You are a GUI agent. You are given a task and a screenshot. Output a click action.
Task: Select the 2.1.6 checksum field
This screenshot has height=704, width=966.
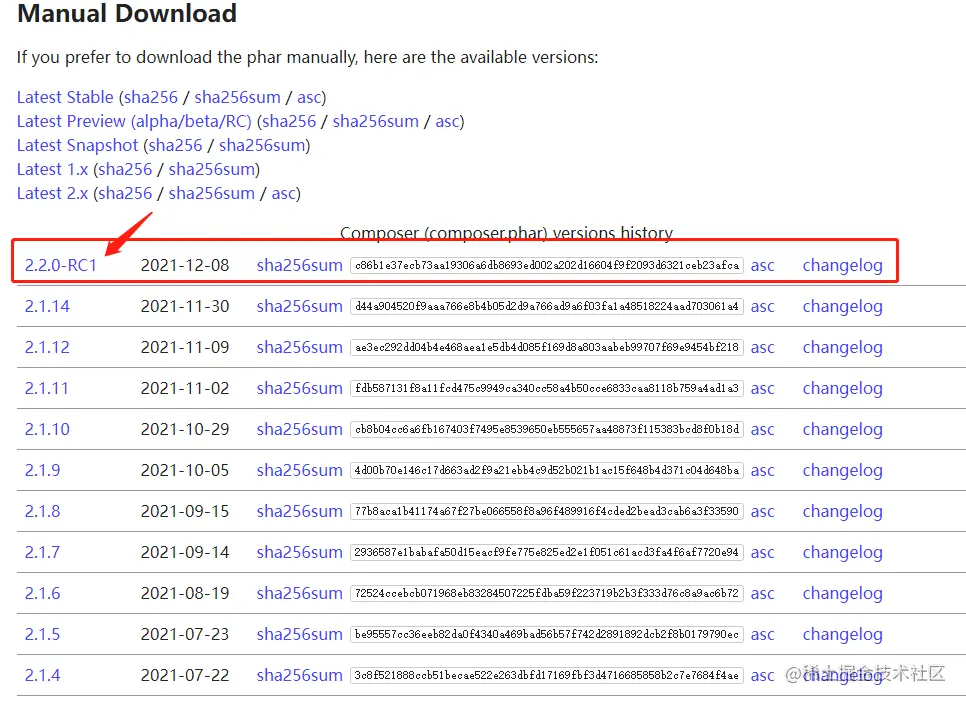[x=546, y=594]
